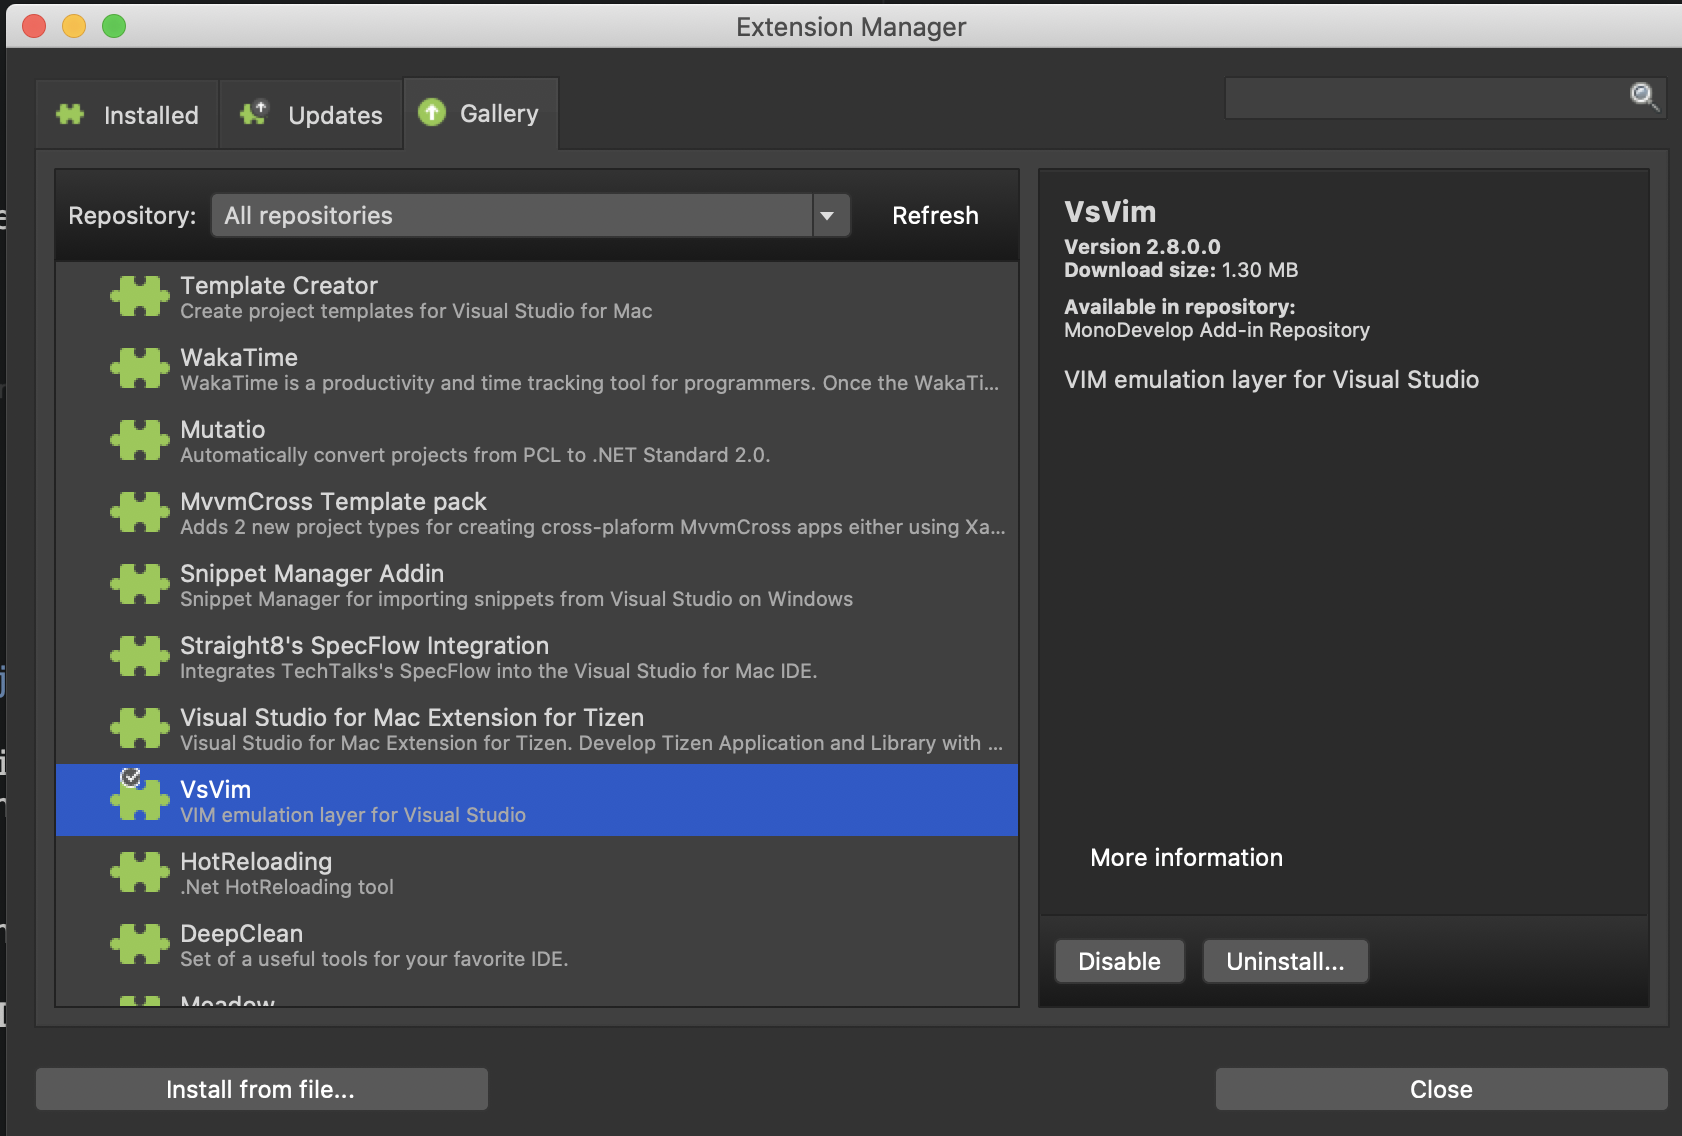Open the All repositories dropdown
Screen dimensions: 1682x1136
tap(531, 215)
